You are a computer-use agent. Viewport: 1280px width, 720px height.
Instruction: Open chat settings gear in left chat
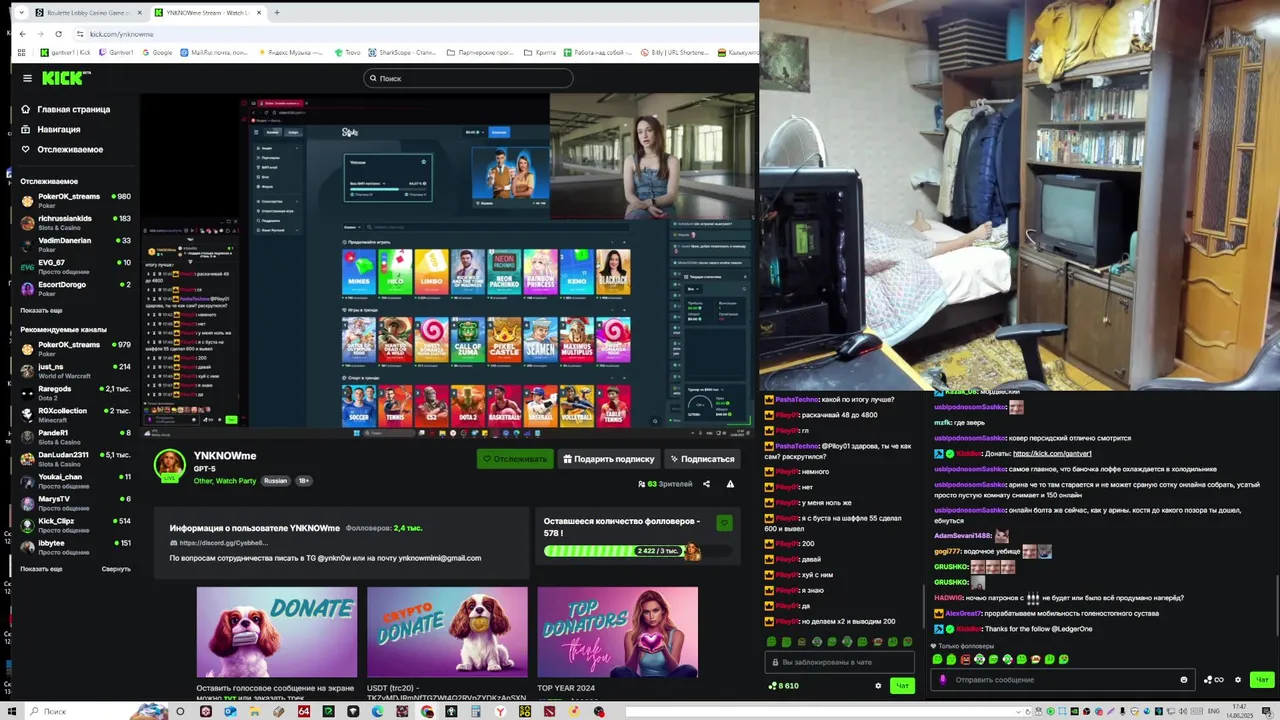pos(878,686)
